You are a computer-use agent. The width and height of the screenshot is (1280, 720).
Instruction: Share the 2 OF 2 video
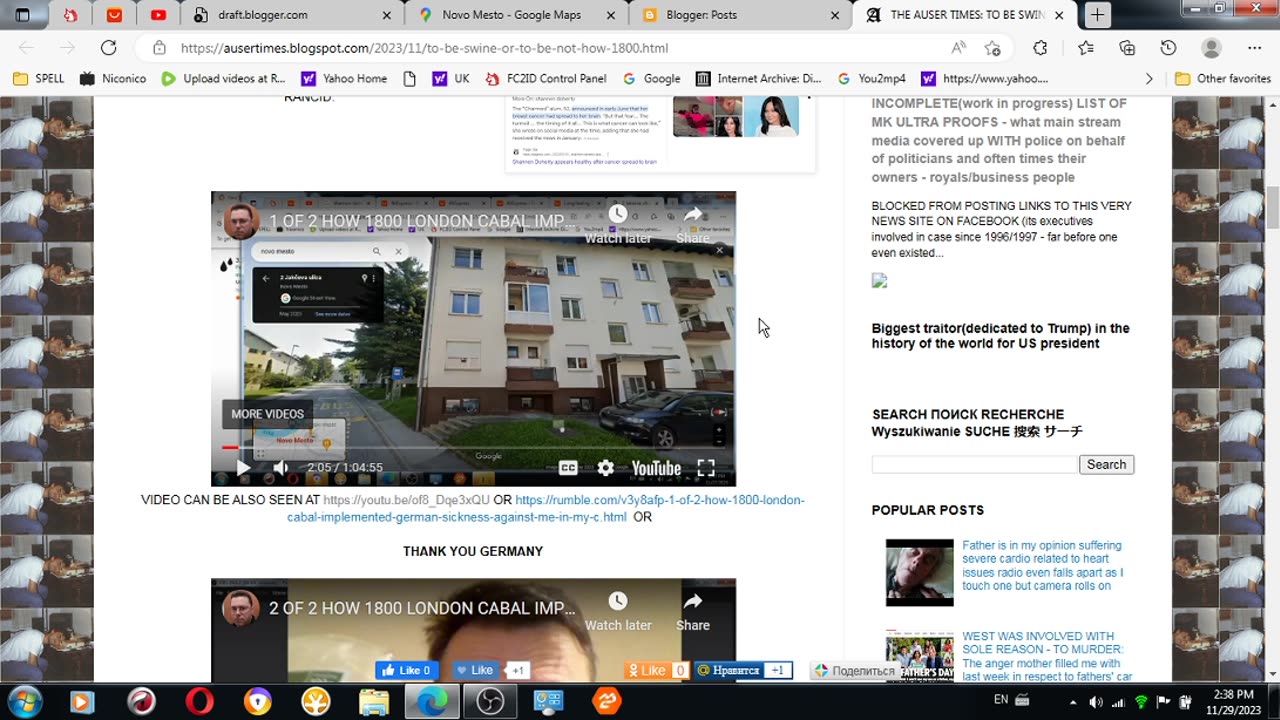[x=693, y=611]
